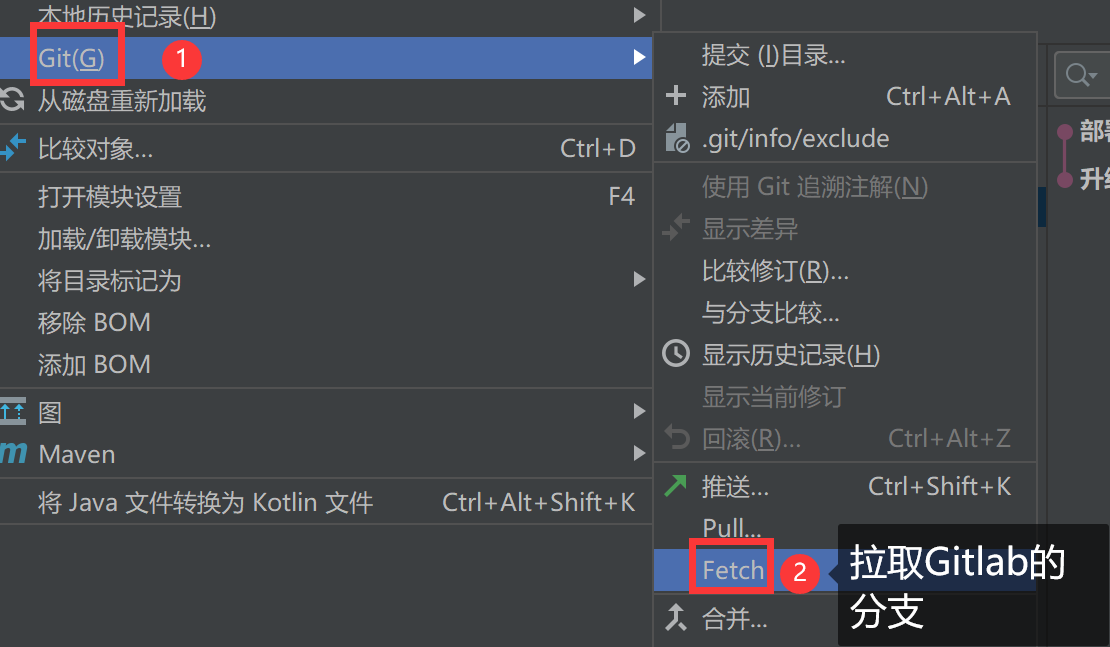
Task: Expand the Maven submenu arrow
Action: (x=639, y=453)
